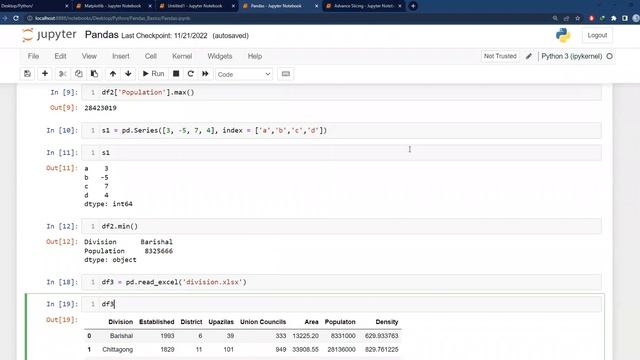Paste cells below icon

coord(94,74)
